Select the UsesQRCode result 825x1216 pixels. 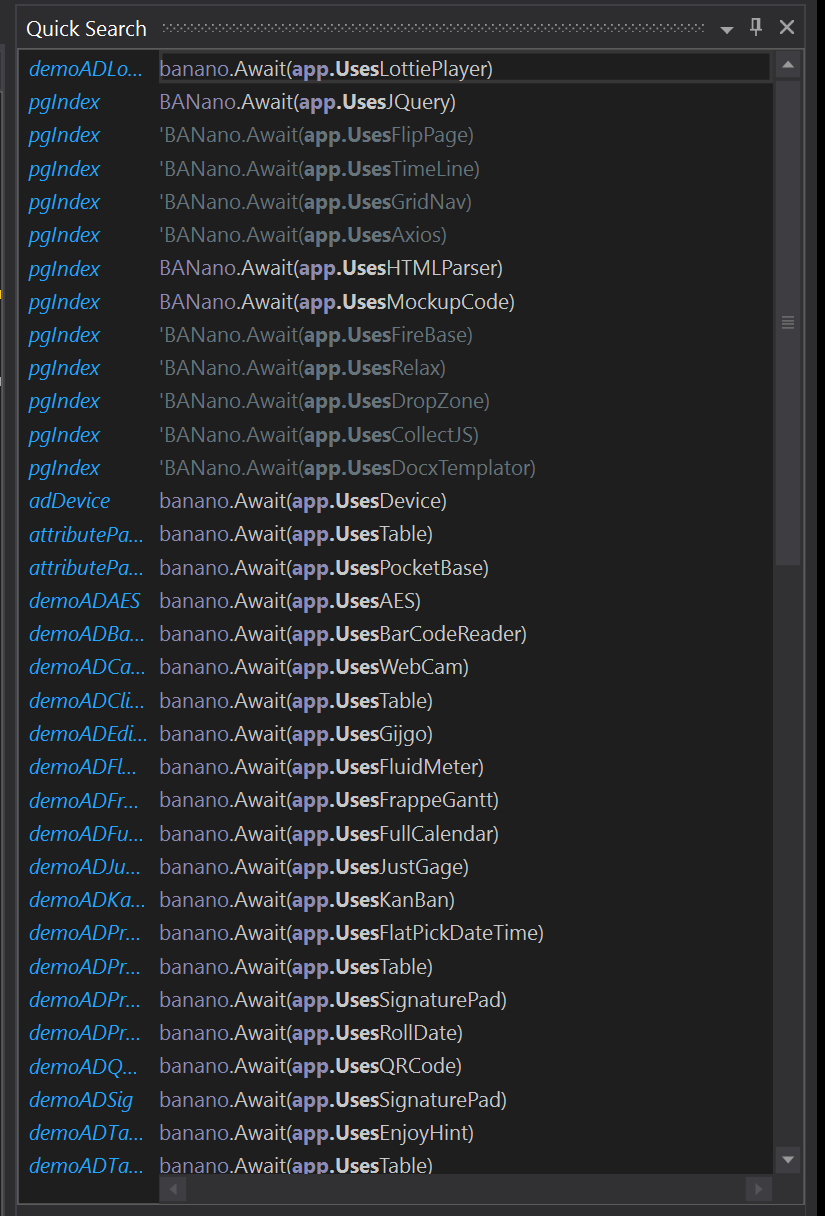tap(311, 1066)
